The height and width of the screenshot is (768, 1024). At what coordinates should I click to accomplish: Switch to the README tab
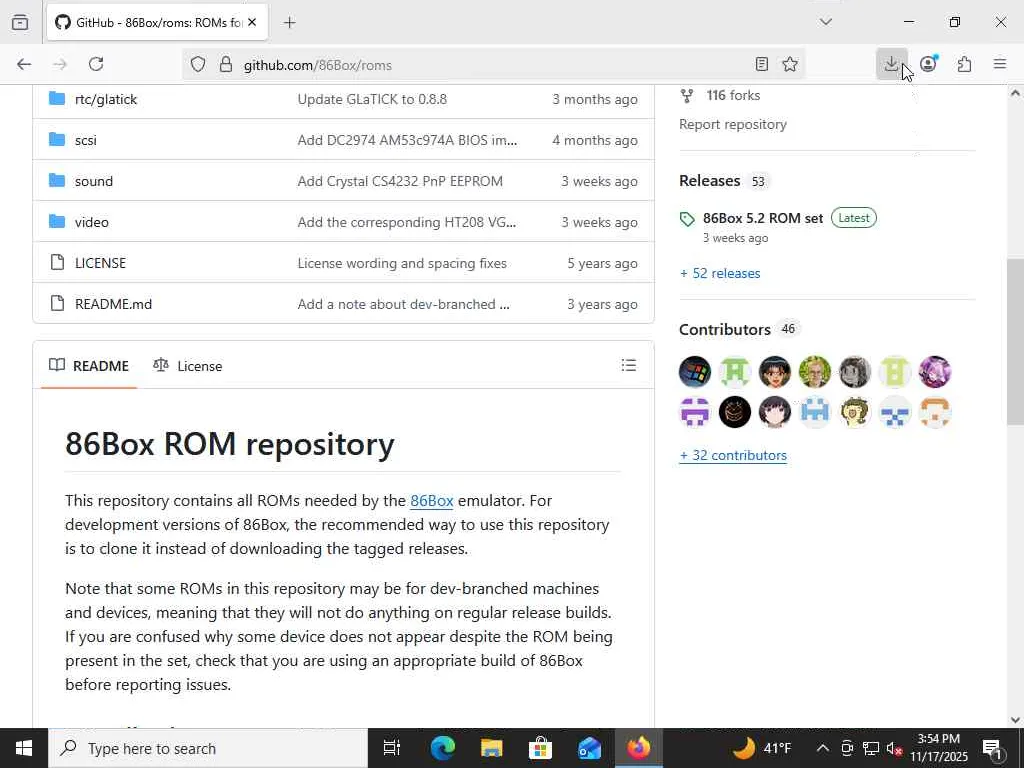[89, 366]
